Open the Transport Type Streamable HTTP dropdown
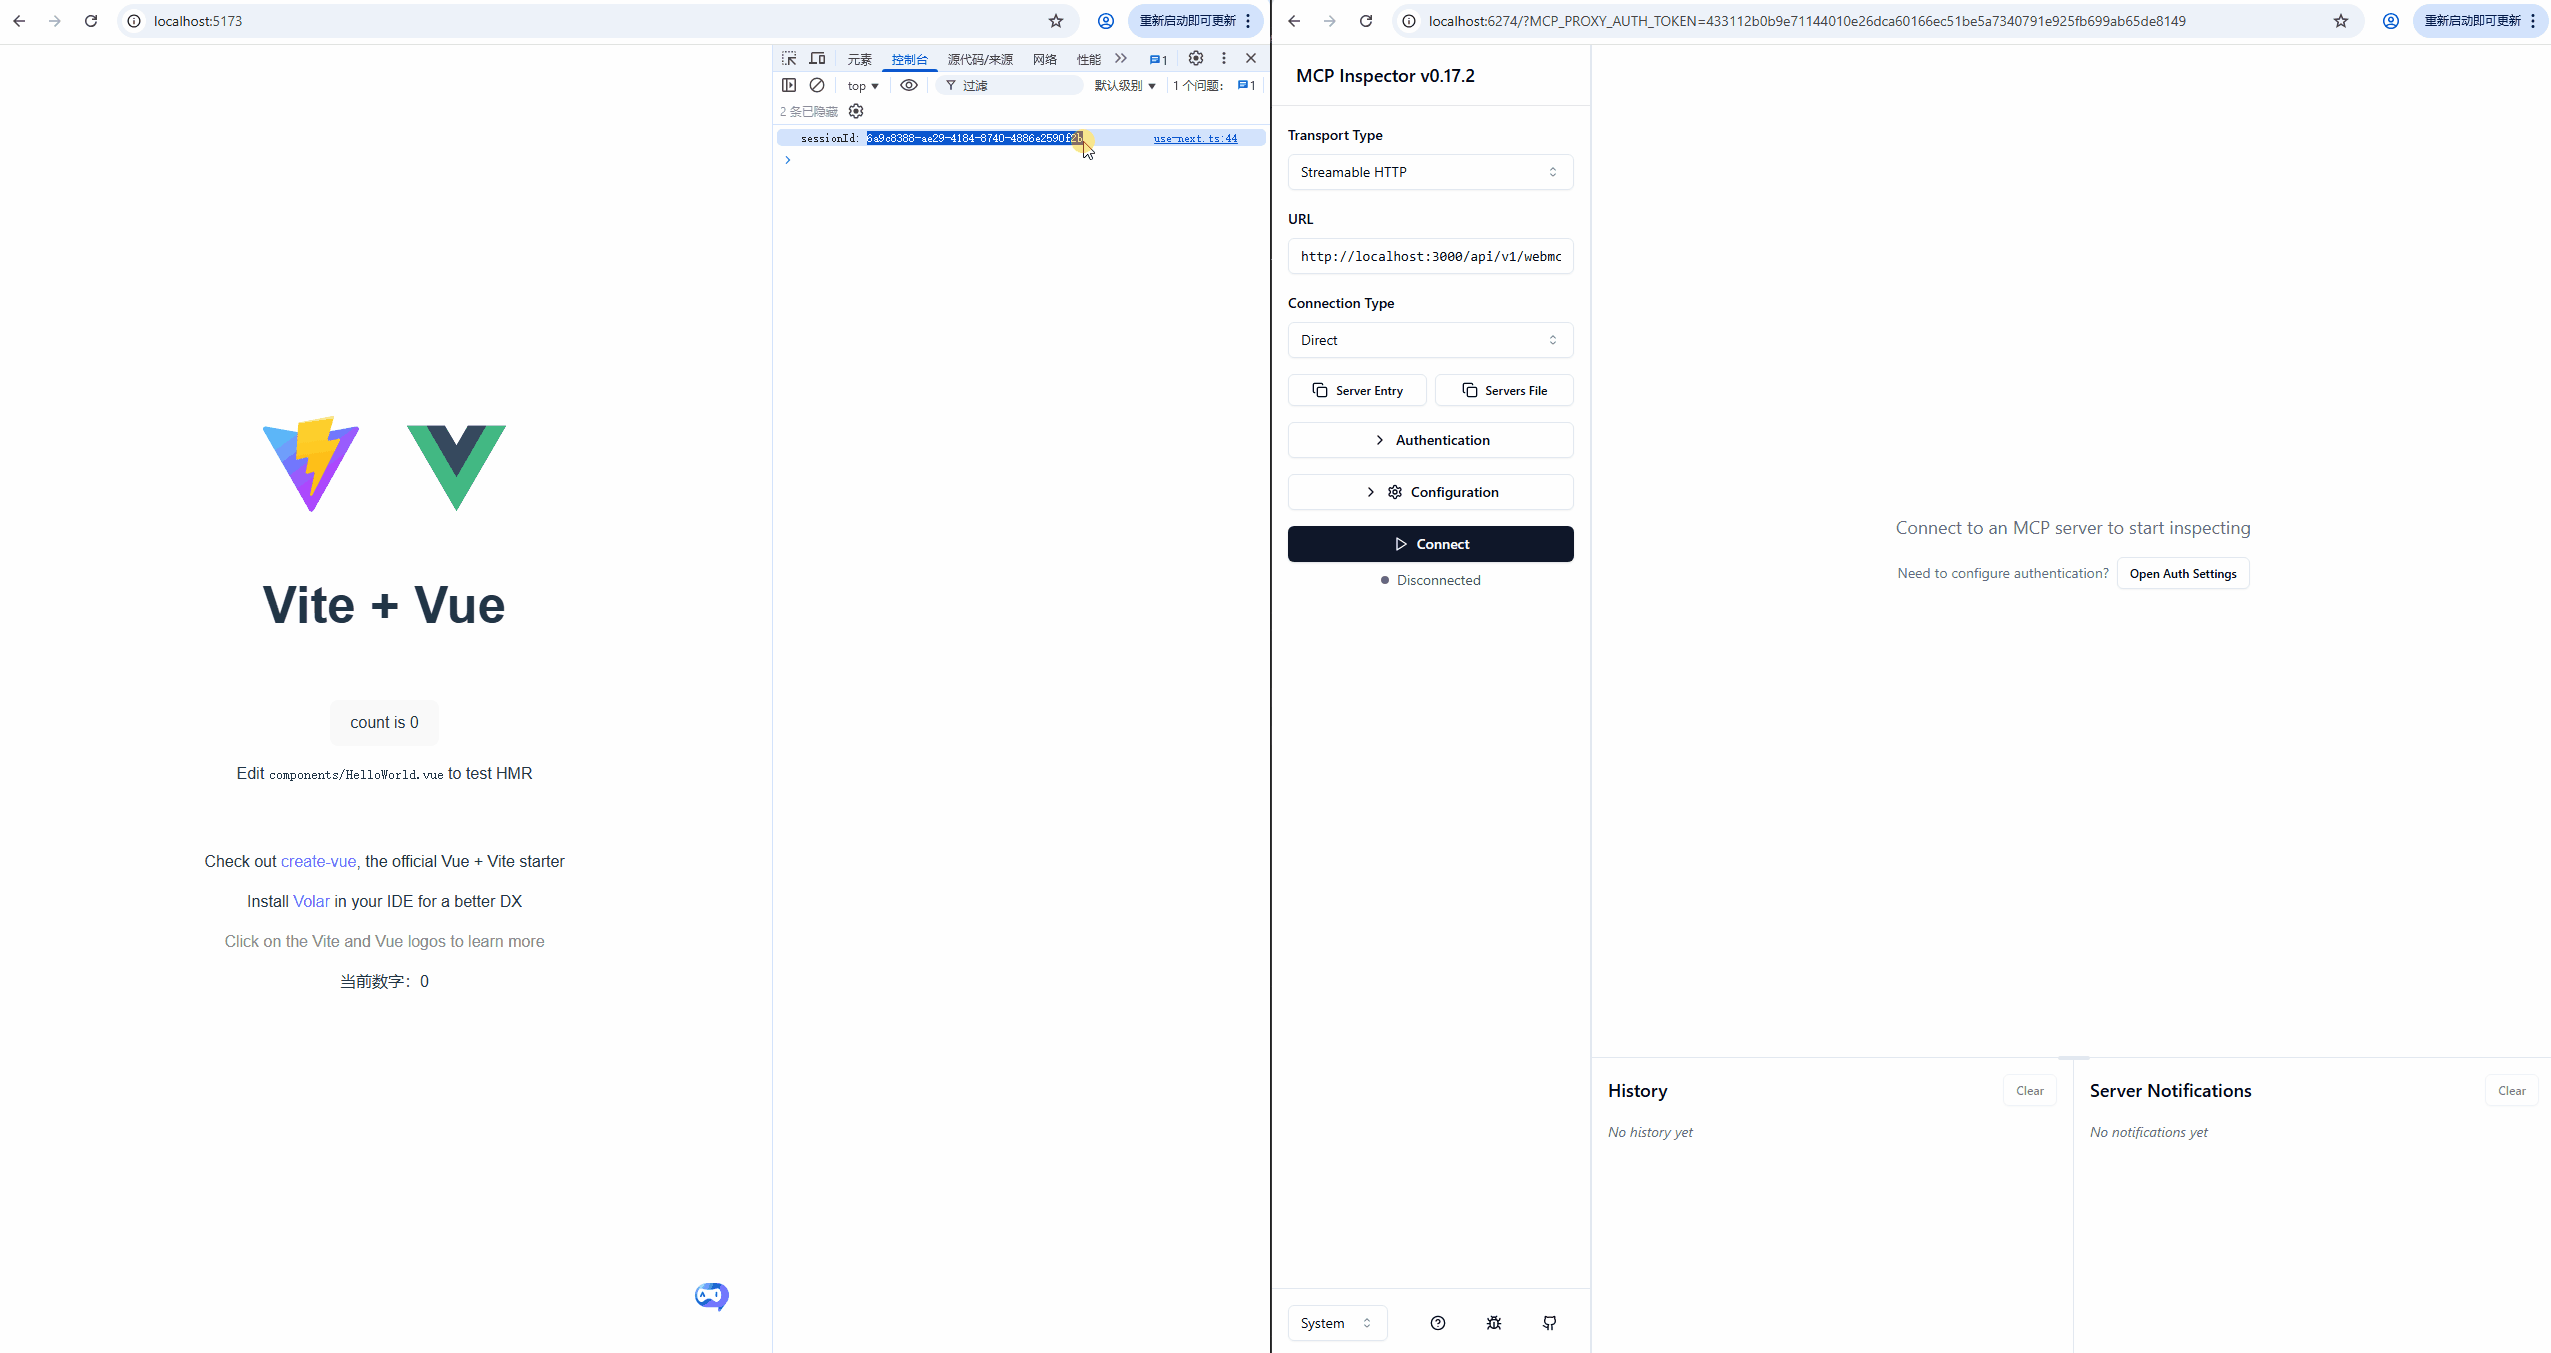Image resolution: width=2551 pixels, height=1353 pixels. [1429, 172]
